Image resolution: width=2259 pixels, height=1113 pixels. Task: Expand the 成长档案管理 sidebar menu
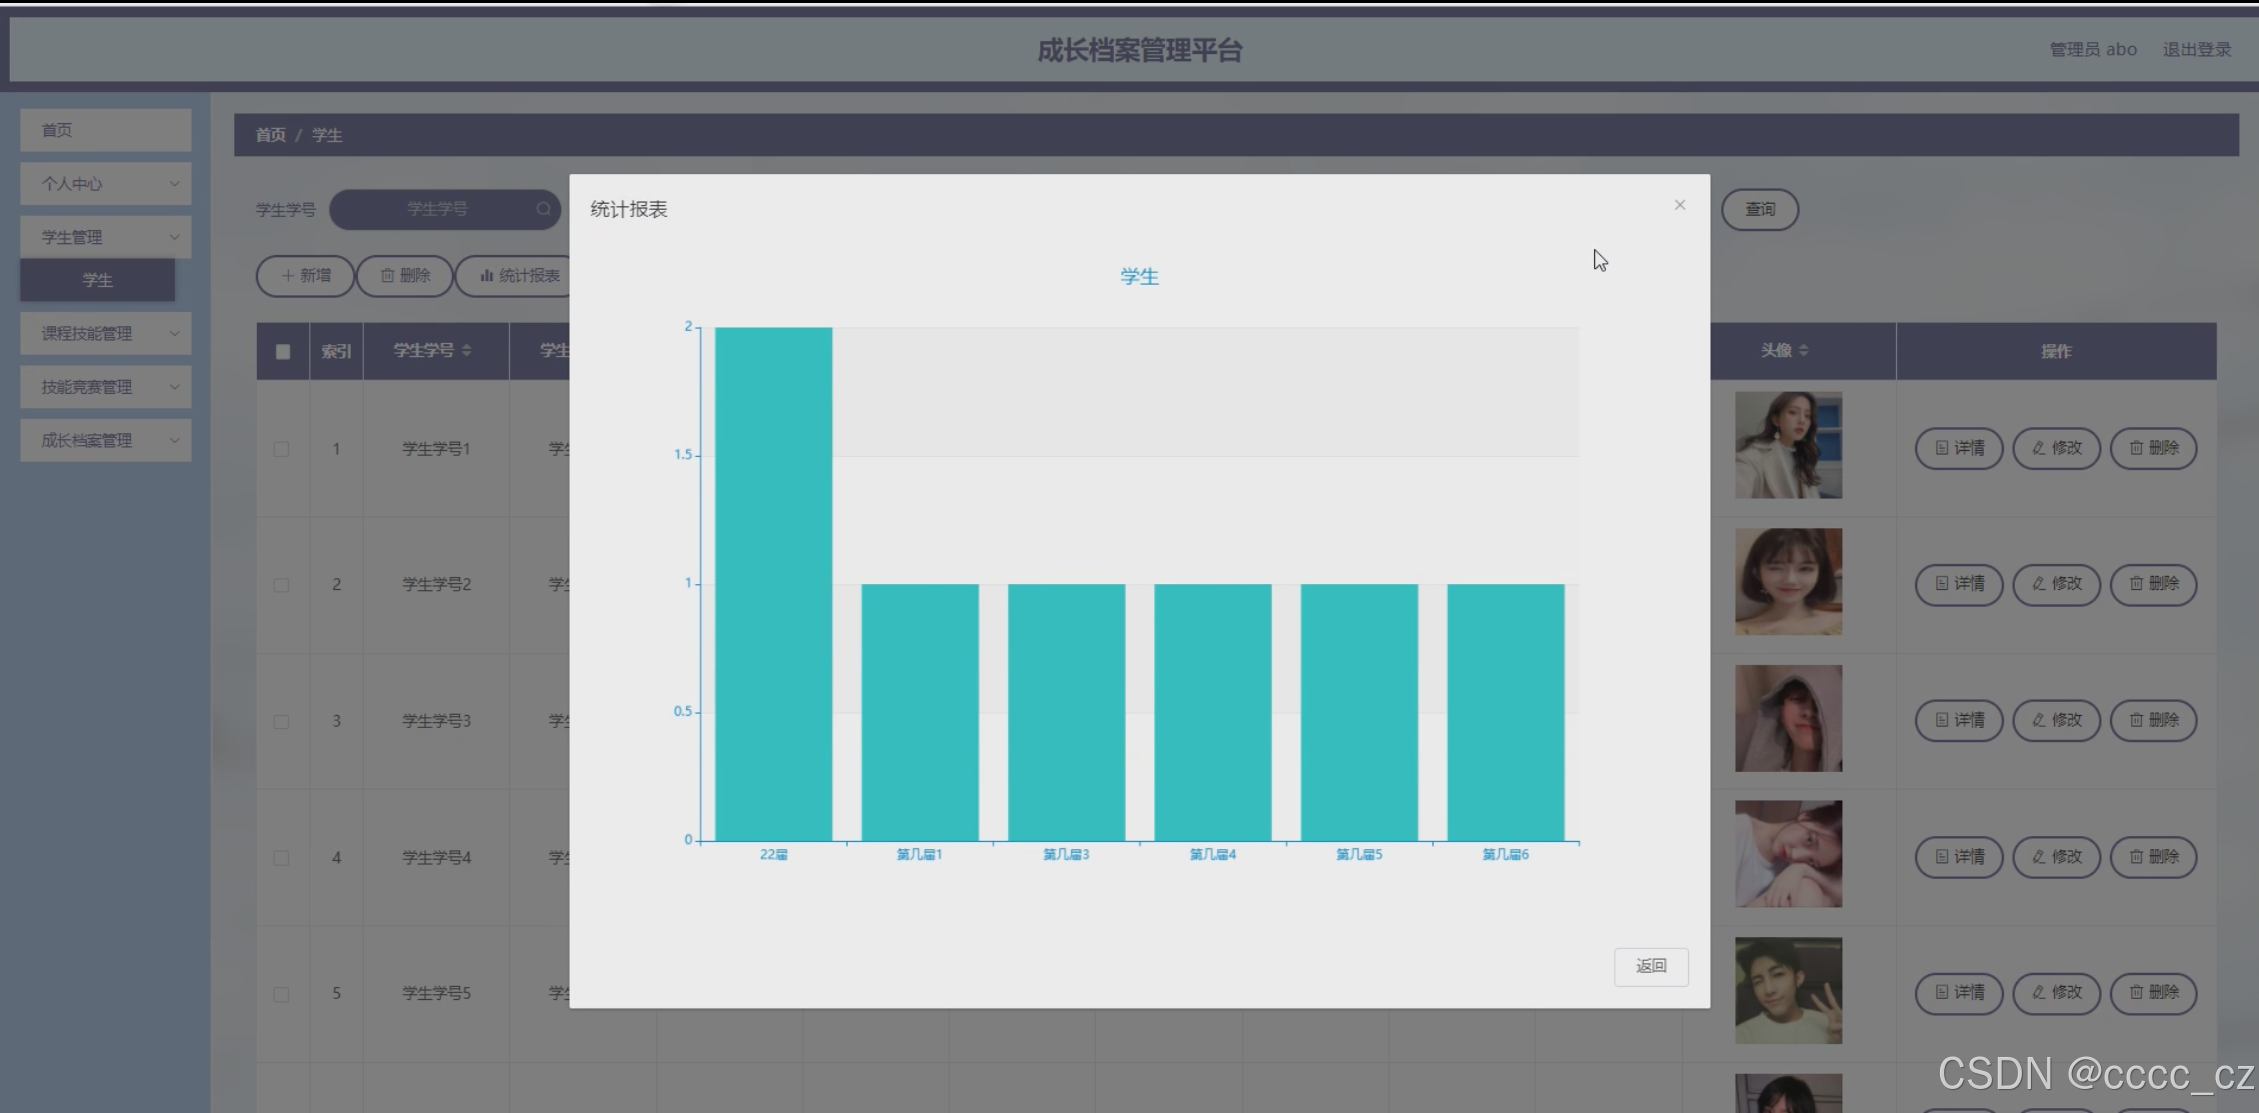point(105,441)
